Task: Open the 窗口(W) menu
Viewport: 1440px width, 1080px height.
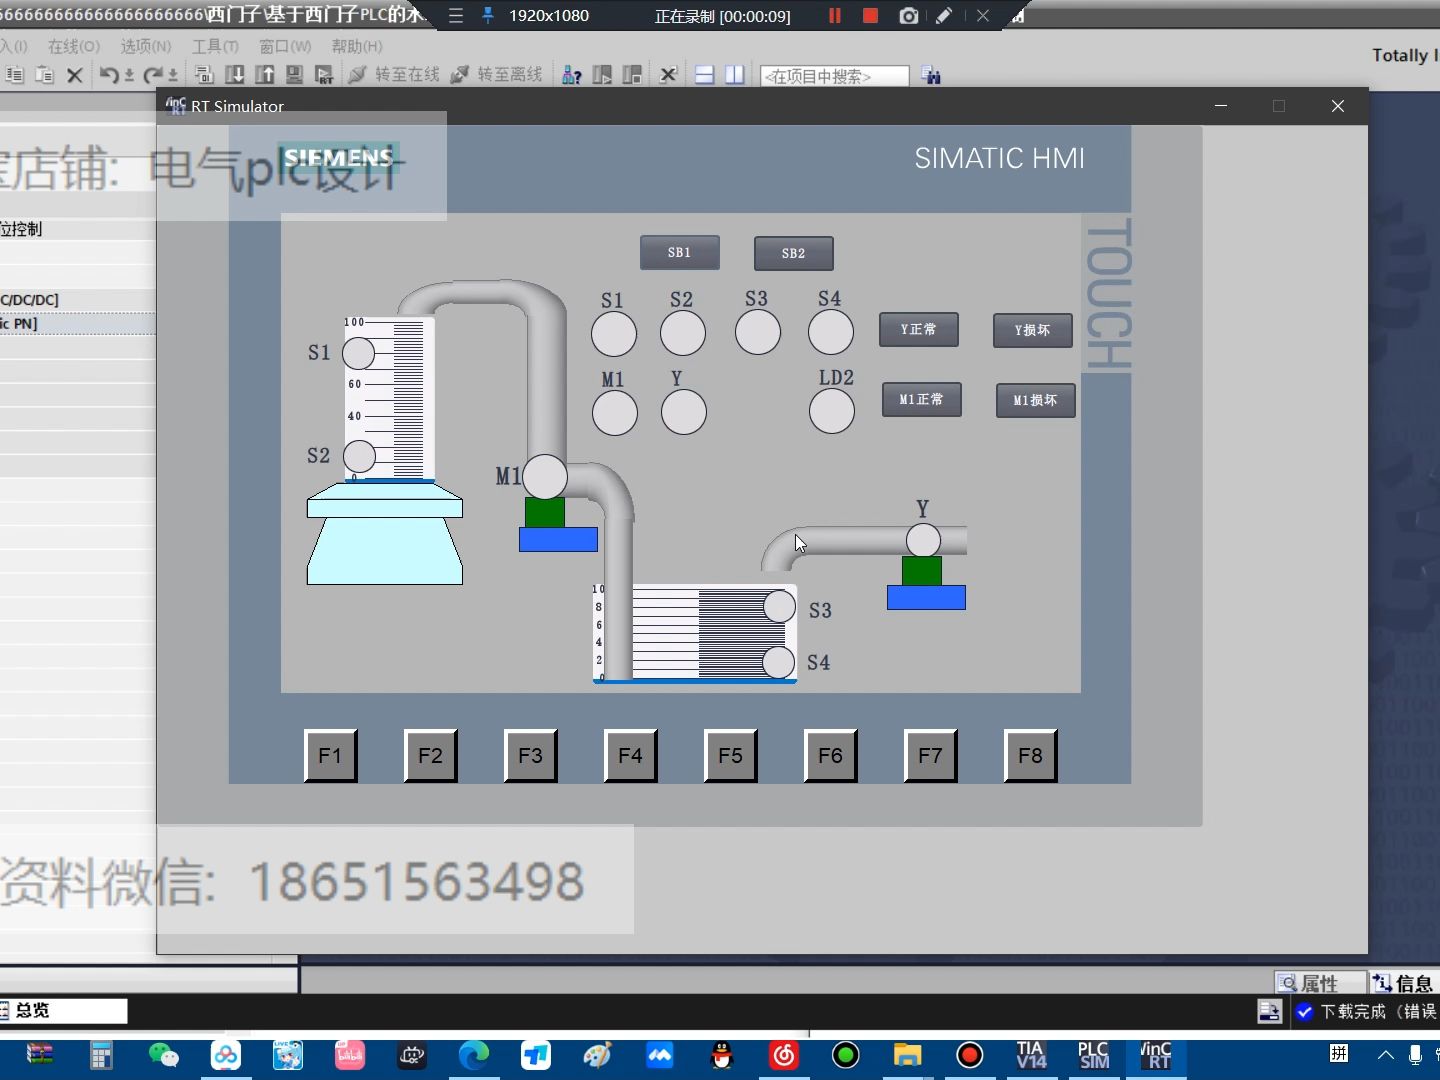Action: [x=285, y=46]
